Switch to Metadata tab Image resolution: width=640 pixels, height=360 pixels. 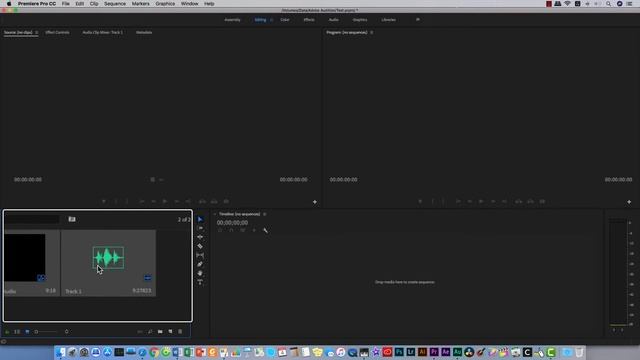point(144,32)
